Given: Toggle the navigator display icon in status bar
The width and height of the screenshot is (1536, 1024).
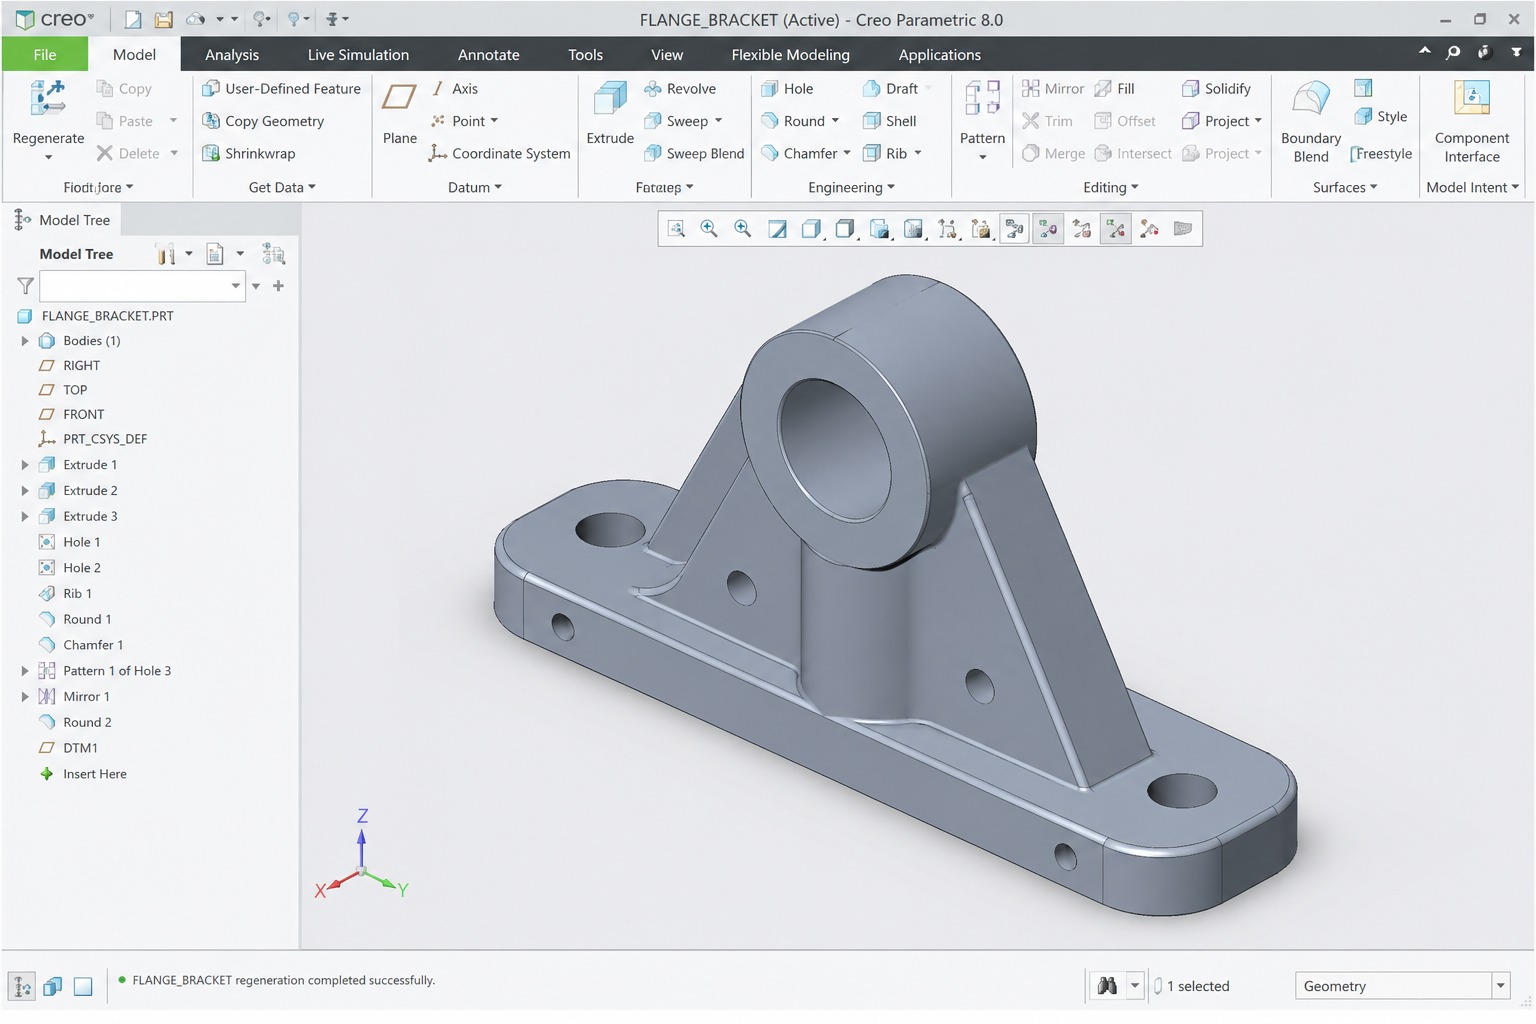Looking at the screenshot, I should point(21,987).
